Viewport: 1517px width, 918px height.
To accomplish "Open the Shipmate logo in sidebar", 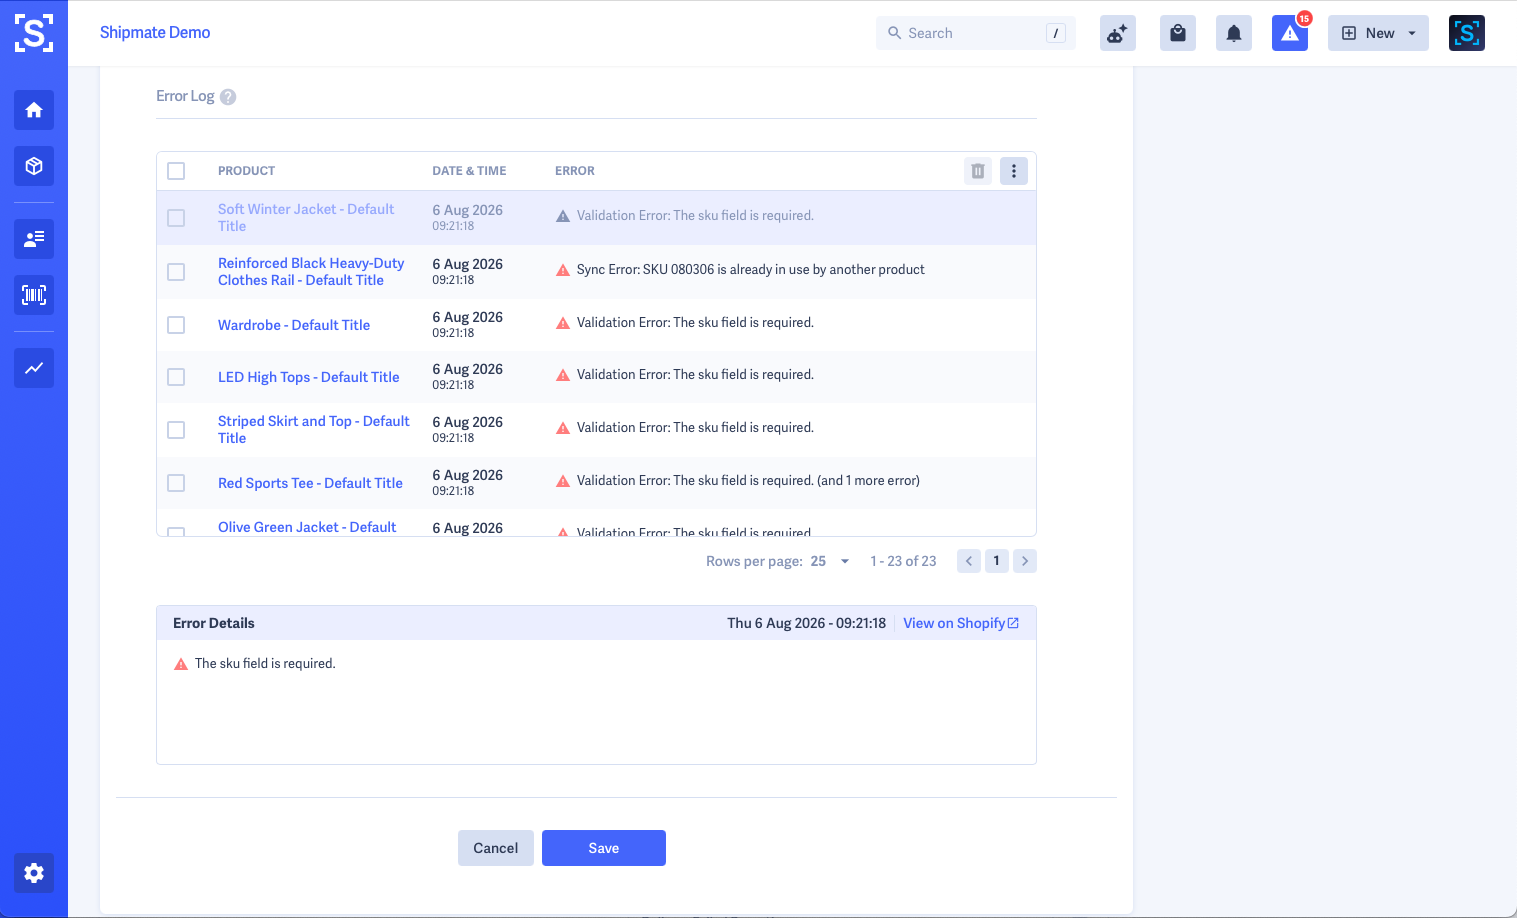I will (34, 33).
